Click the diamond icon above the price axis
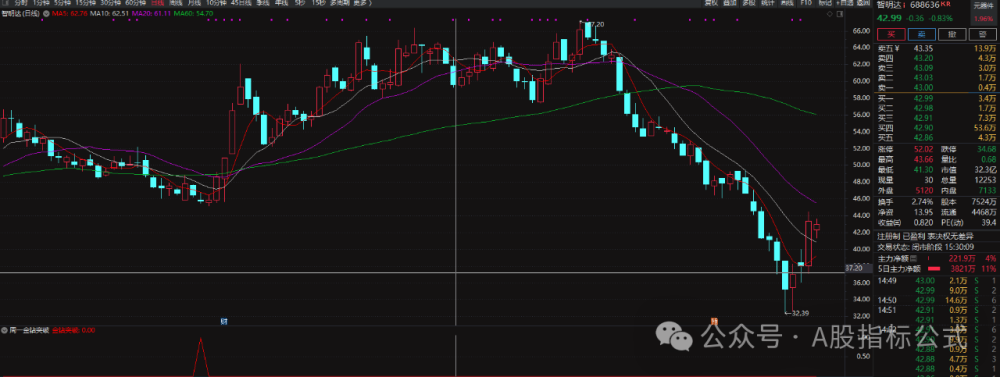 (x=830, y=14)
